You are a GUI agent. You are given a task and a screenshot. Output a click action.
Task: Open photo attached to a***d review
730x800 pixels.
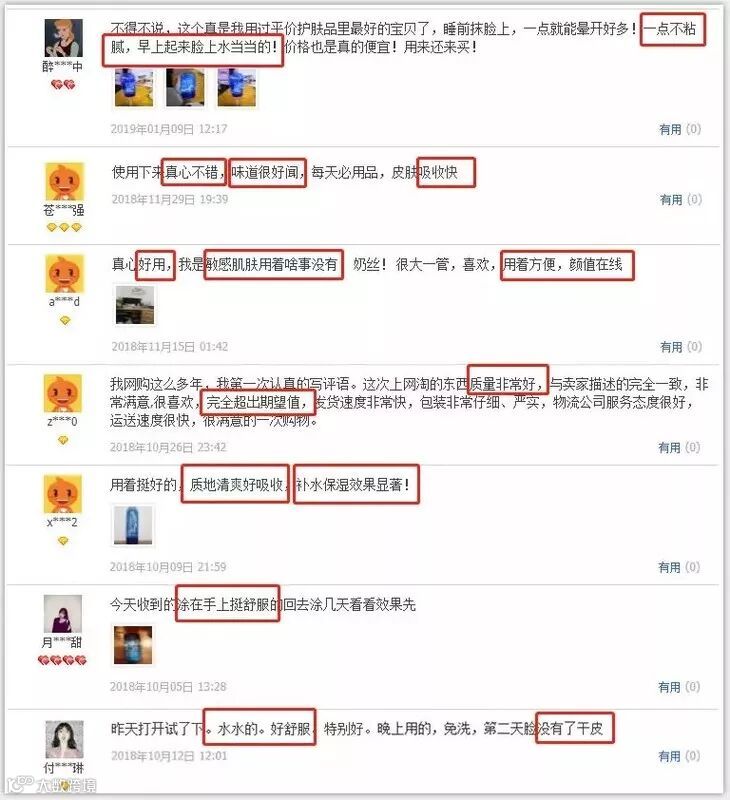(135, 305)
